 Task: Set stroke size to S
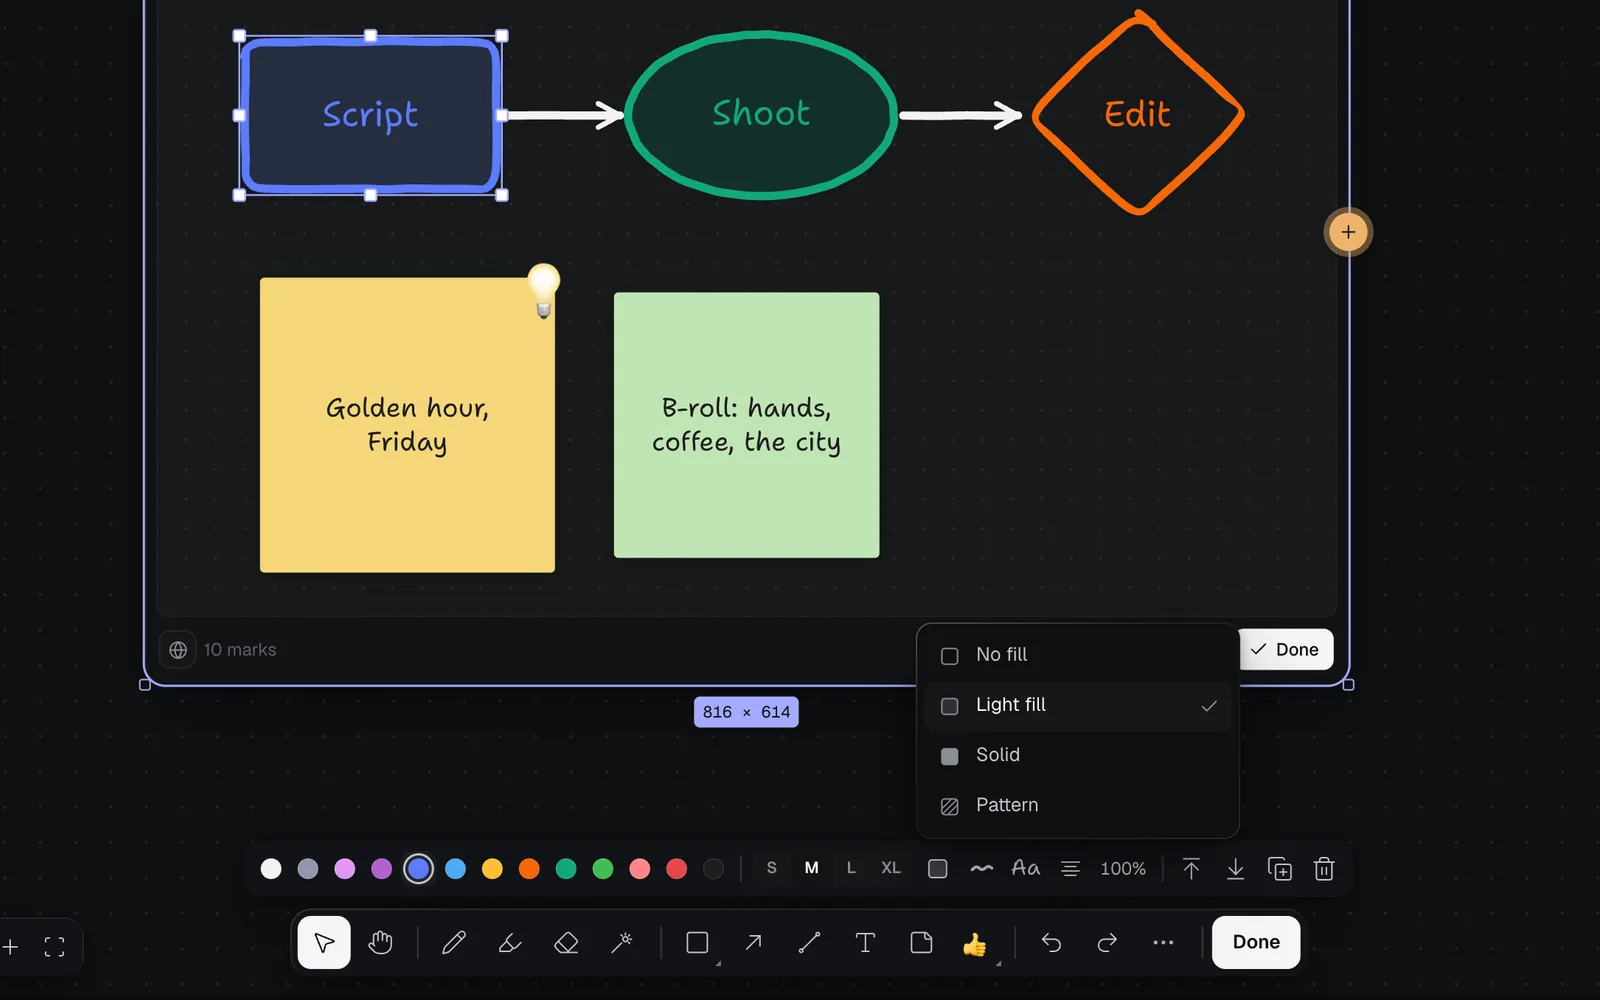[771, 869]
